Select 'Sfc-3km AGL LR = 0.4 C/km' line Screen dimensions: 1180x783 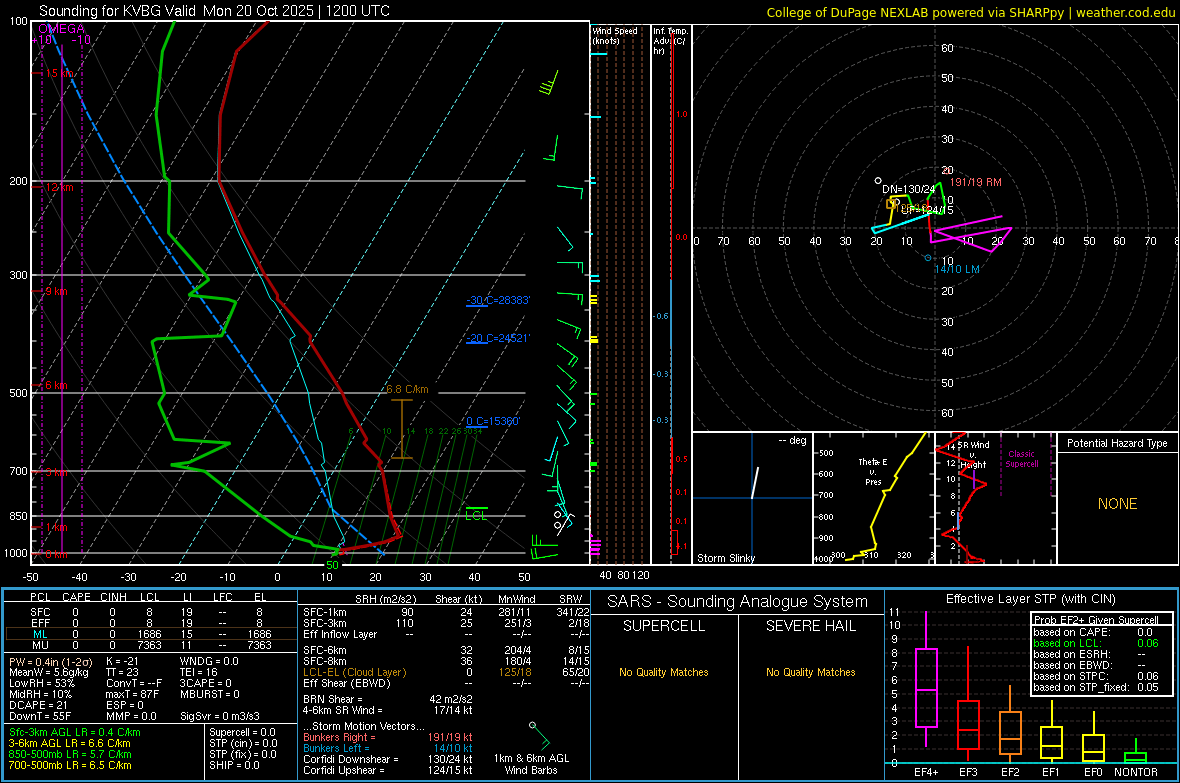coord(75,732)
